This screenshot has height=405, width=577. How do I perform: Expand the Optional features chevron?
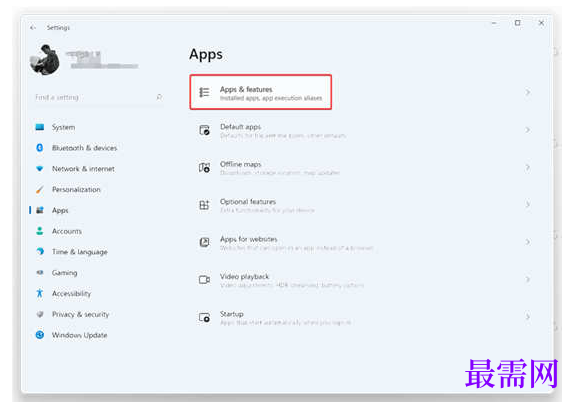[527, 205]
